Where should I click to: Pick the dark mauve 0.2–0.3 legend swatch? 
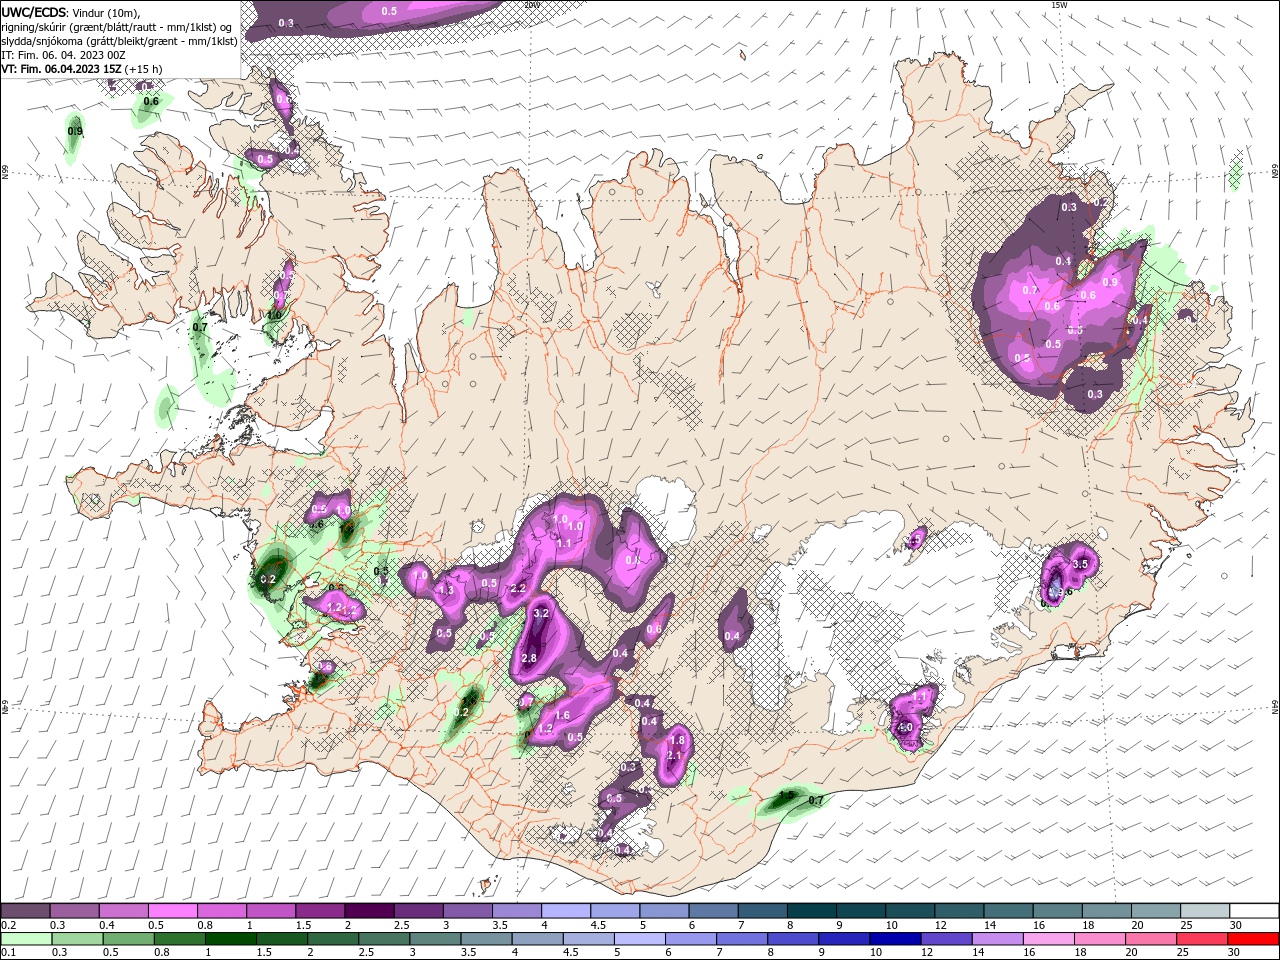(25, 911)
